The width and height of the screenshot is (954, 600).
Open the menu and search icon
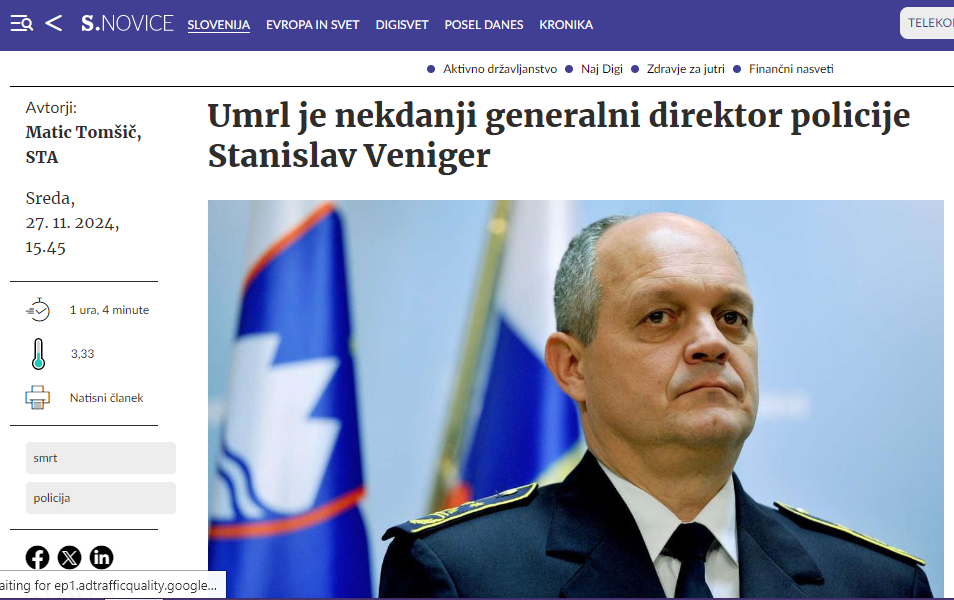point(22,24)
